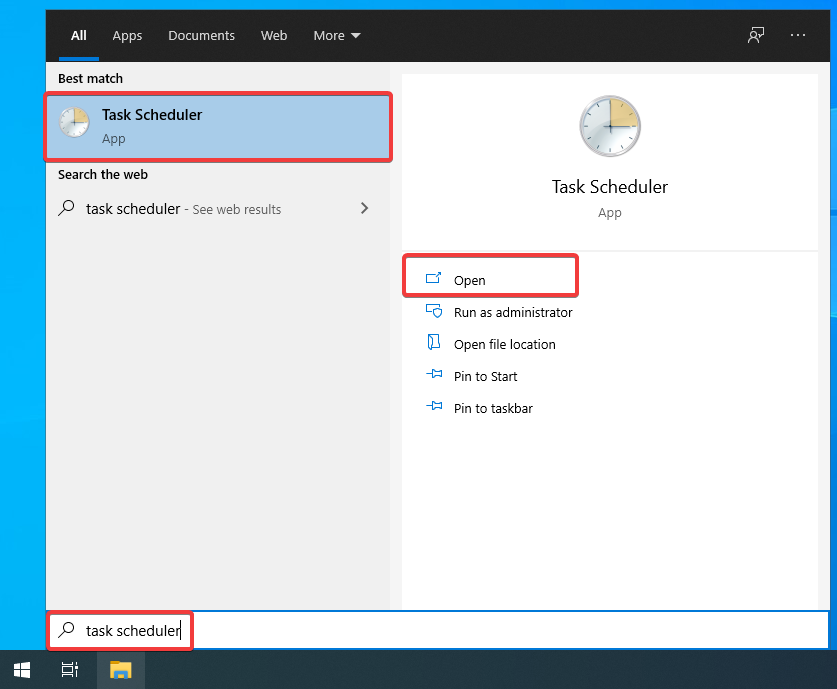Click the search magnifier icon beside web result
This screenshot has width=837, height=689.
point(66,208)
